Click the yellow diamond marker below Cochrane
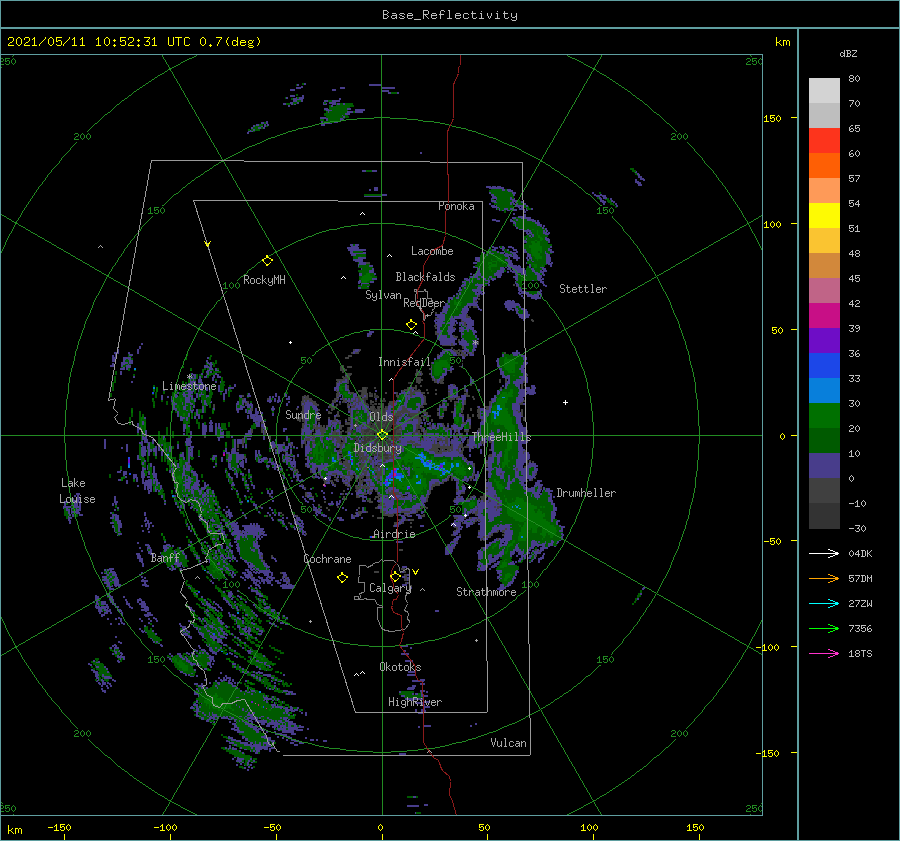Viewport: 900px width, 841px height. click(342, 578)
